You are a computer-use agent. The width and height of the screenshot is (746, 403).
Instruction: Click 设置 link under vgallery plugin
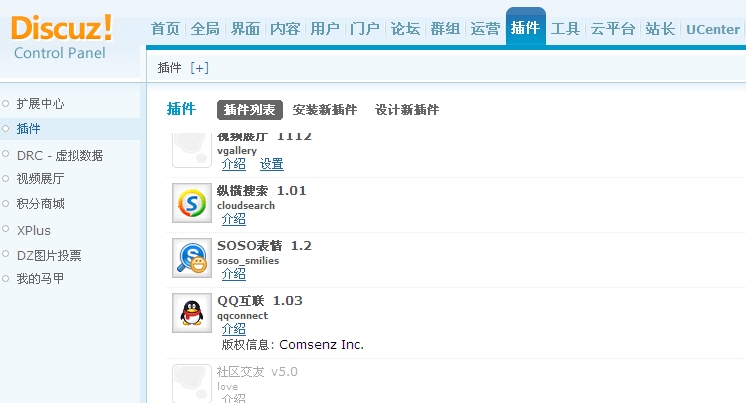pyautogui.click(x=272, y=164)
